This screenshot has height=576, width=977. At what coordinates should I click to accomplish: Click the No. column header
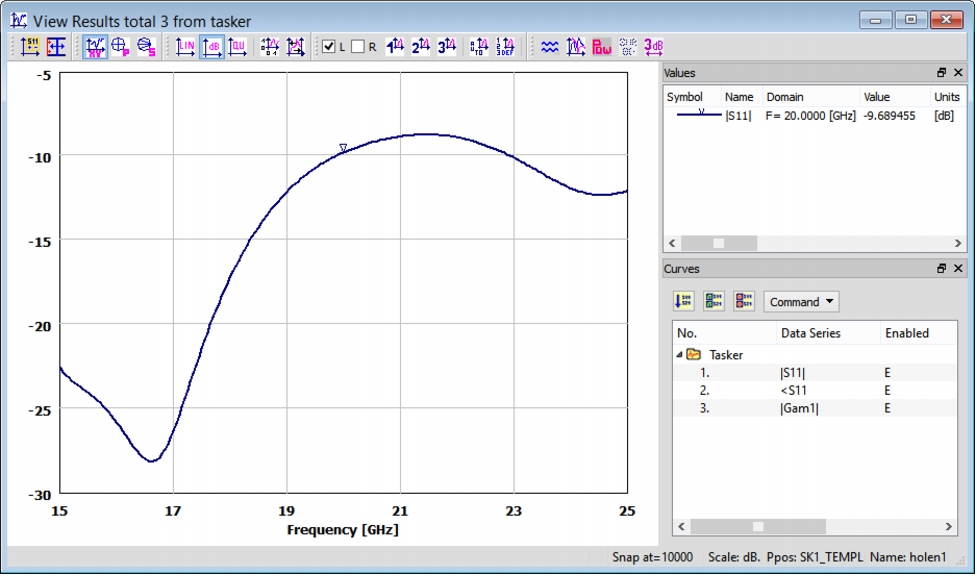pyautogui.click(x=725, y=334)
